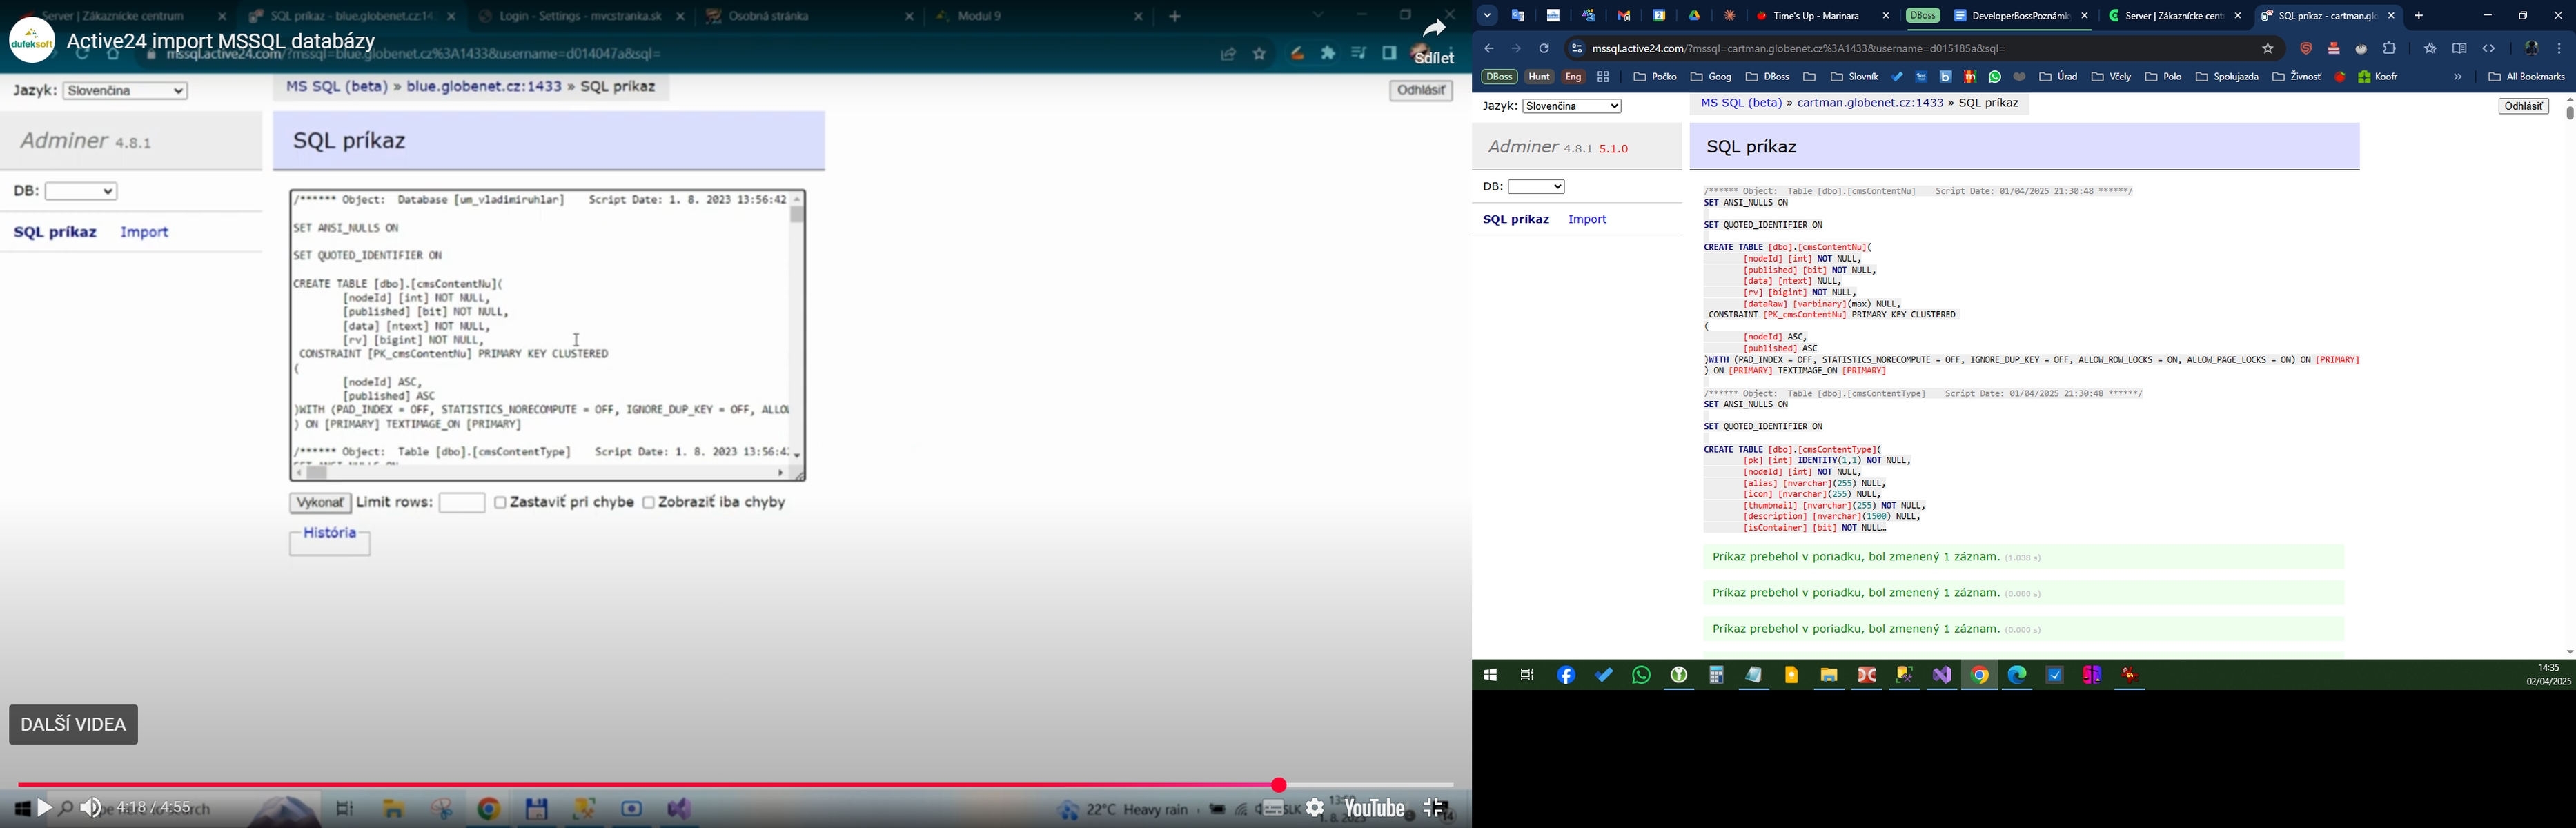Open the Import link in Adminer
The width and height of the screenshot is (2576, 828).
[1588, 219]
